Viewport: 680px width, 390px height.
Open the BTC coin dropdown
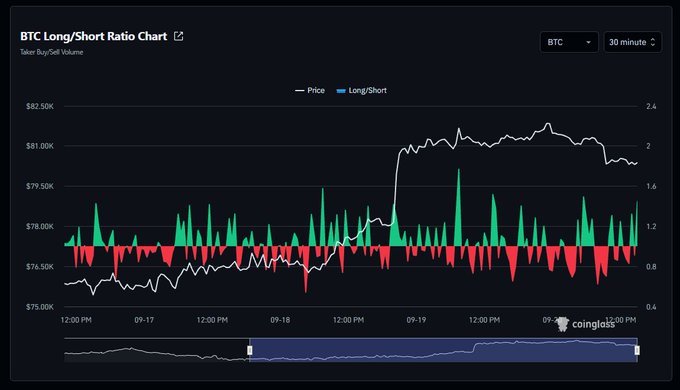(569, 42)
